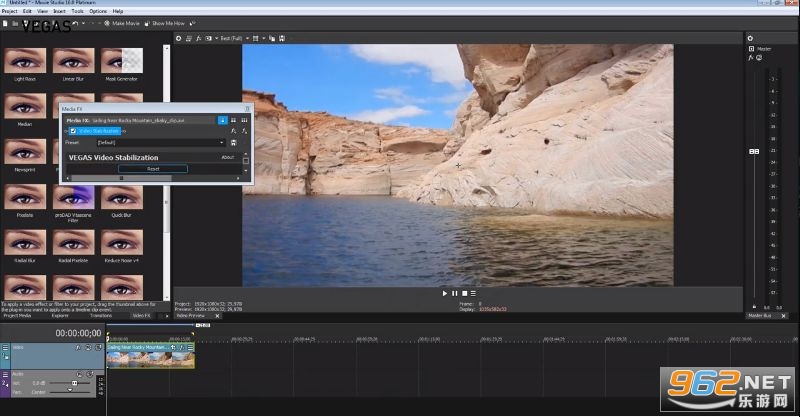Switch to the Explorer tab
The image size is (800, 417).
(60, 316)
